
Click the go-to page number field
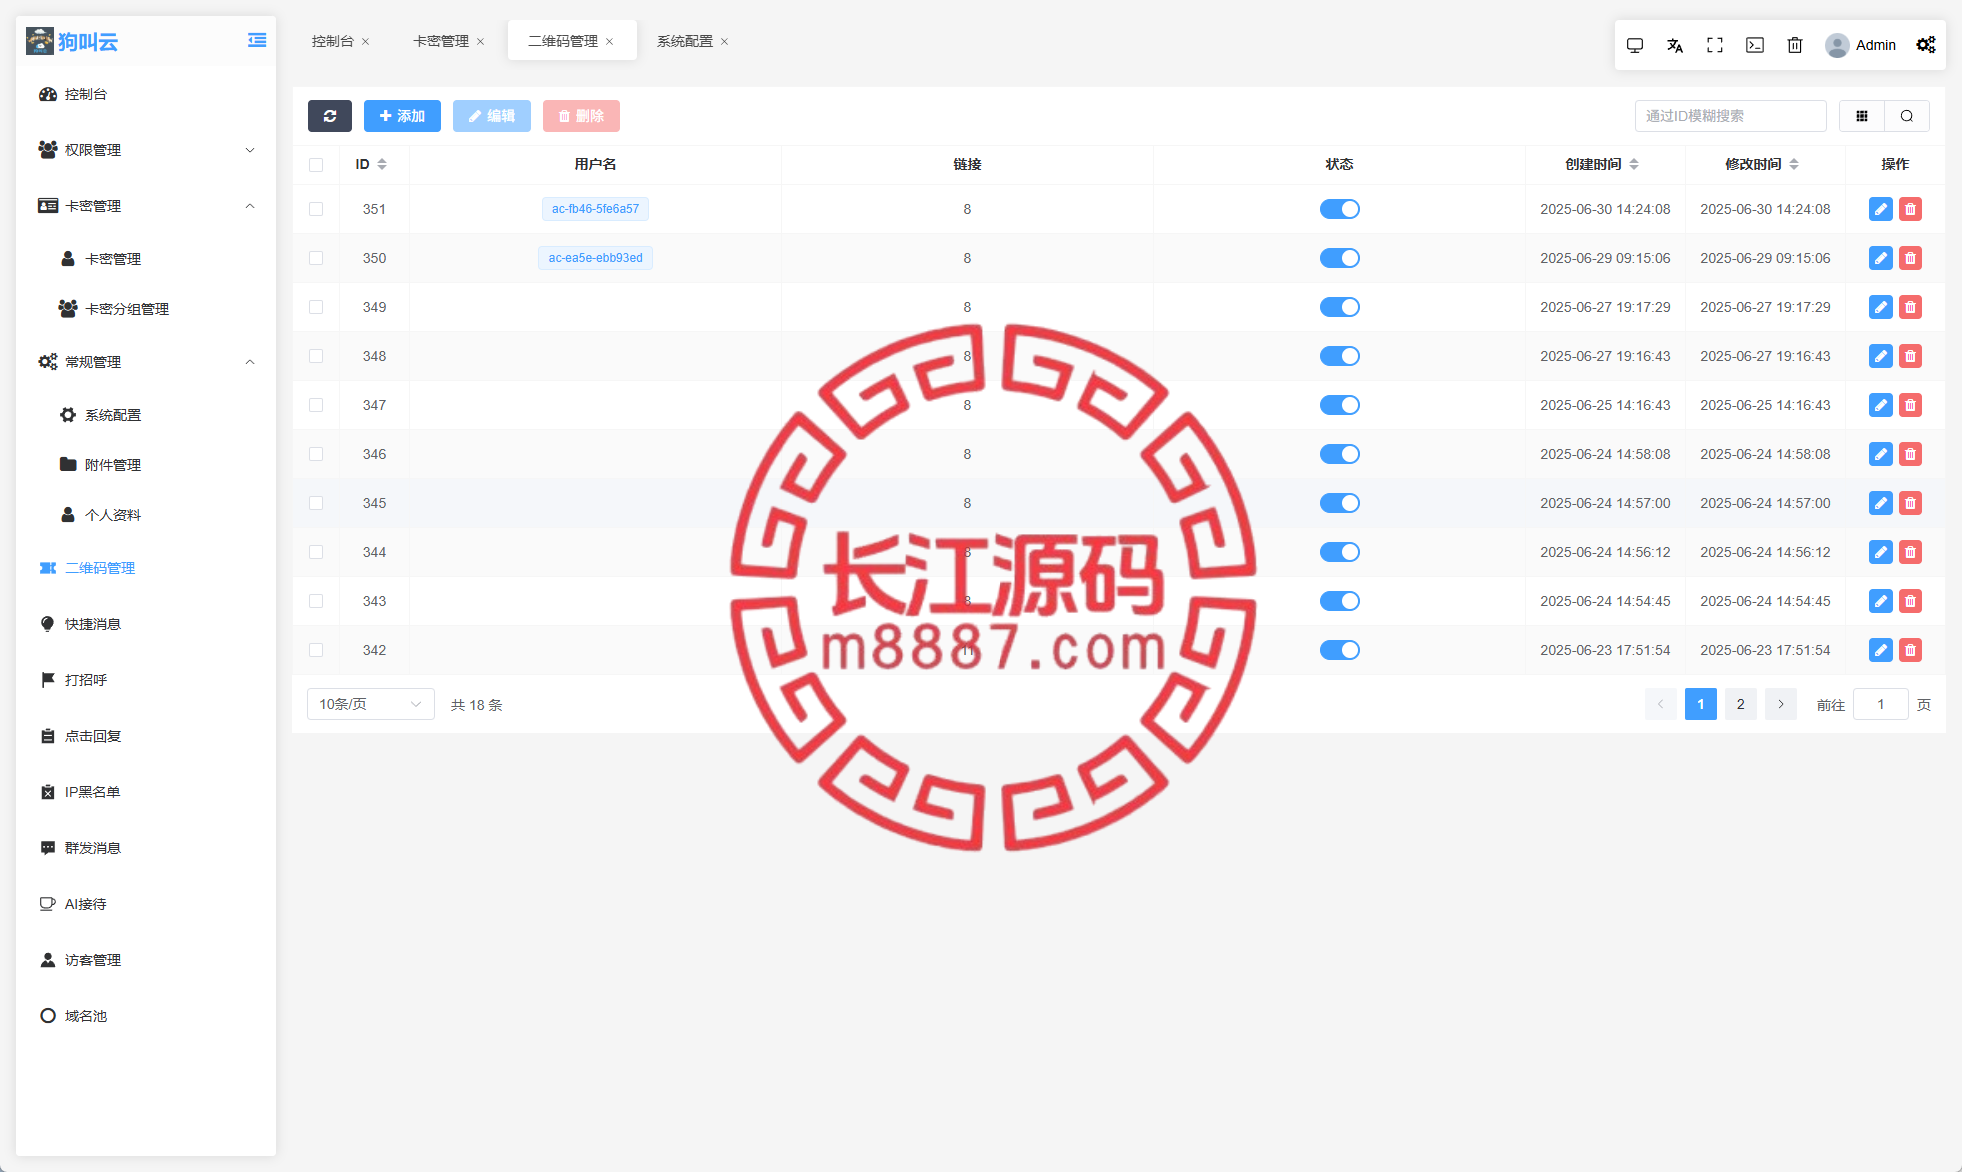1881,704
